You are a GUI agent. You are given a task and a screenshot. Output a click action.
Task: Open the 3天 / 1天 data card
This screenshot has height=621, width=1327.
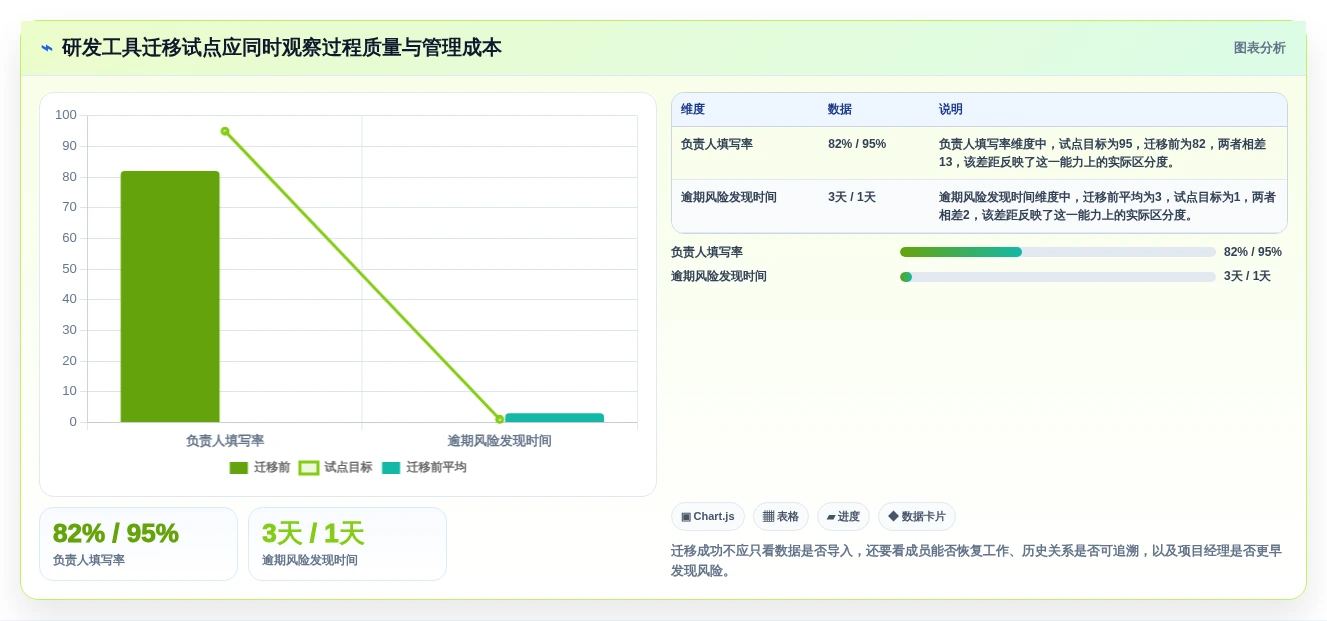(347, 544)
